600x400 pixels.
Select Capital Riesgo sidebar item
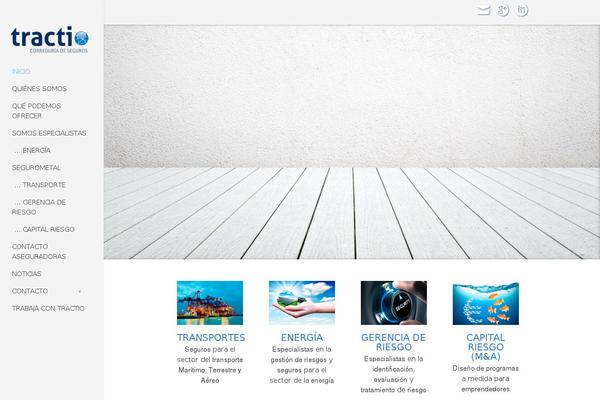point(44,229)
